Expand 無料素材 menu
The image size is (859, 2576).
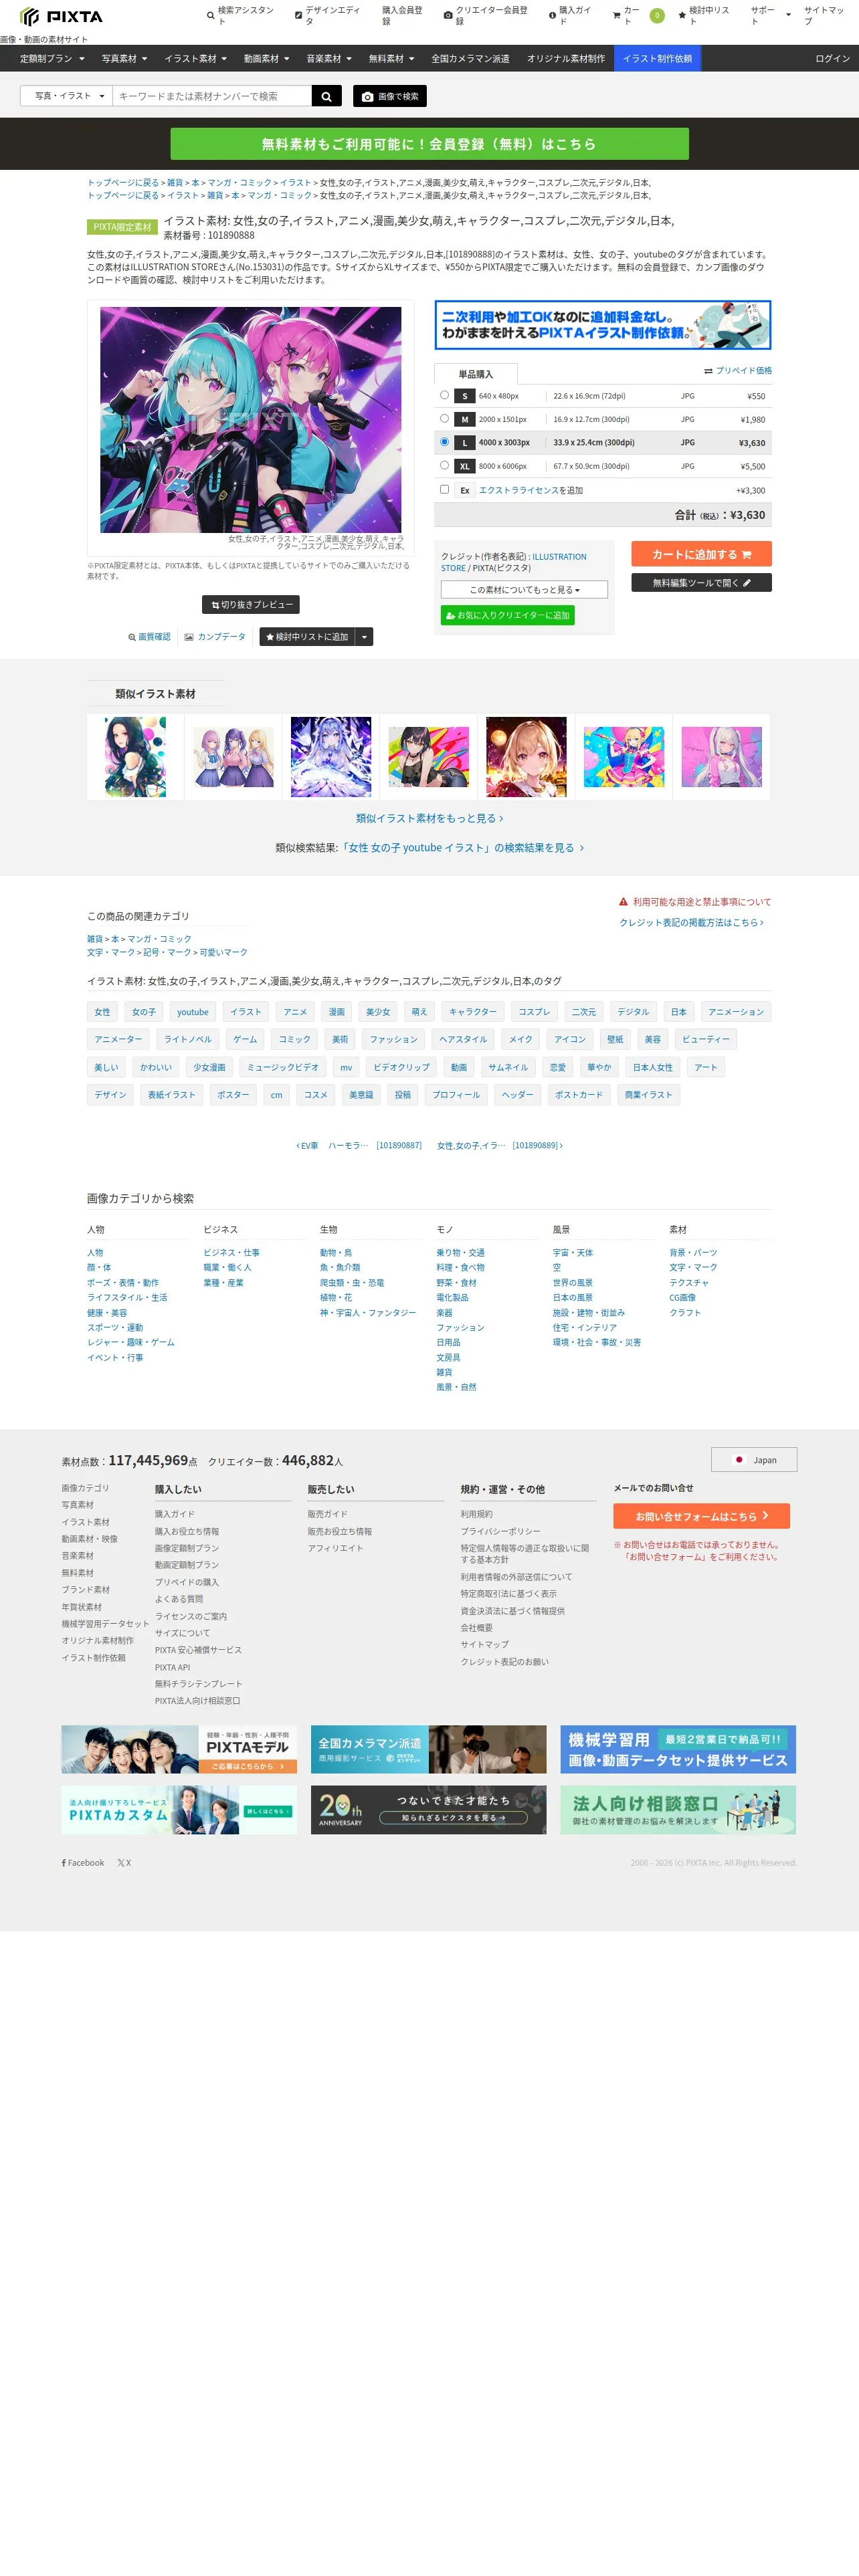pyautogui.click(x=391, y=59)
